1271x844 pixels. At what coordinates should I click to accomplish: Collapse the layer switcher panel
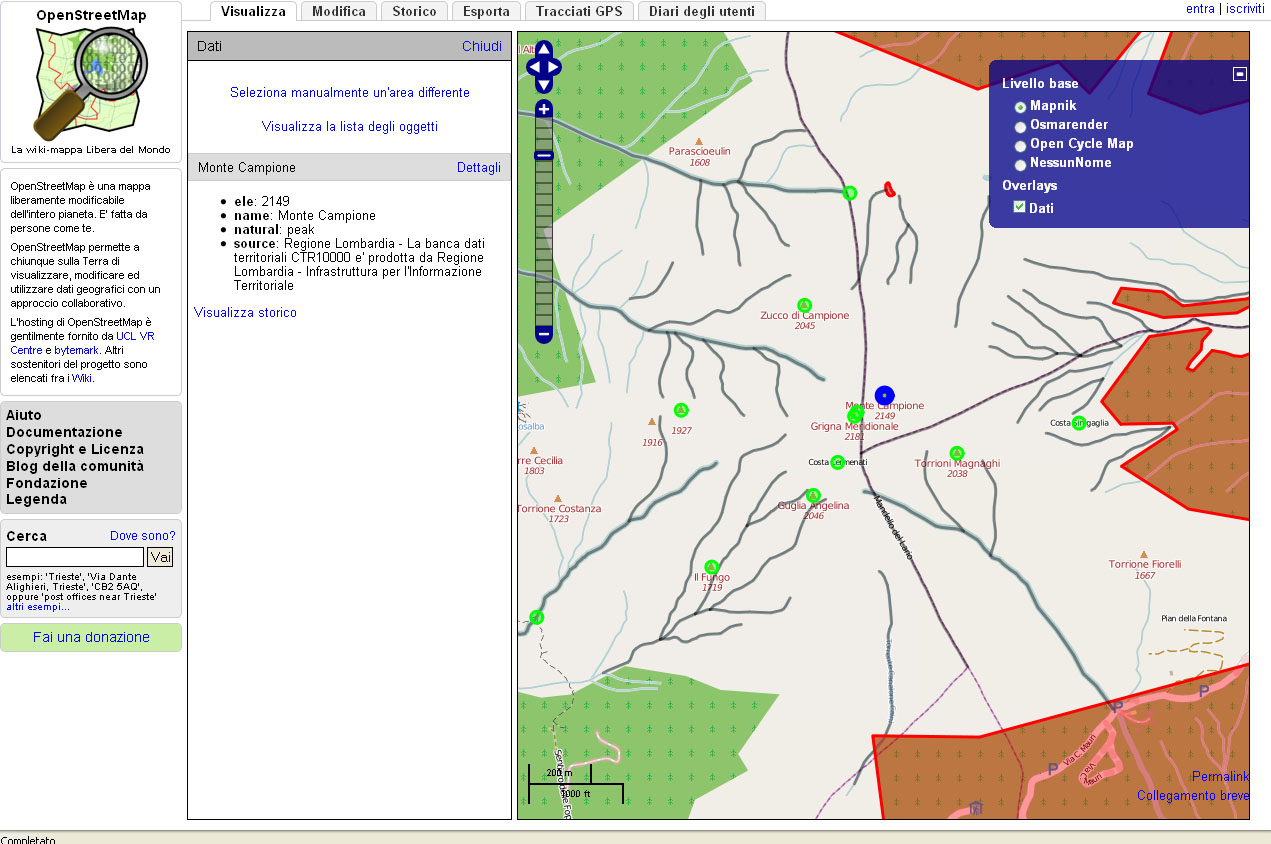pos(1240,73)
